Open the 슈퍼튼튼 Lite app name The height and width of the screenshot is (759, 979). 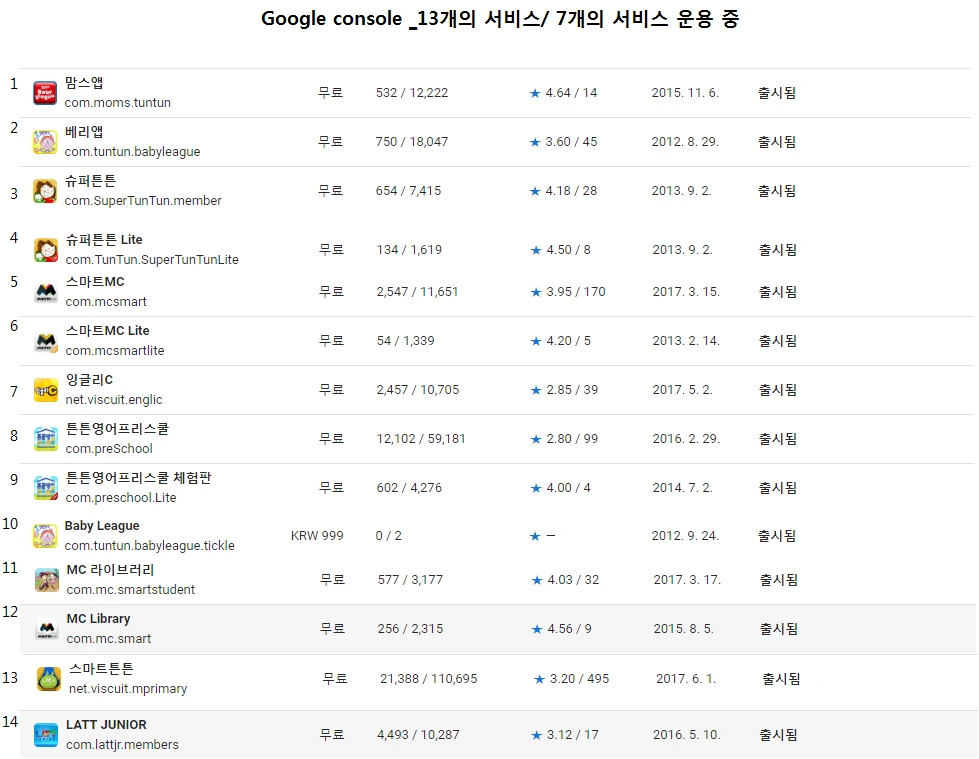[104, 240]
